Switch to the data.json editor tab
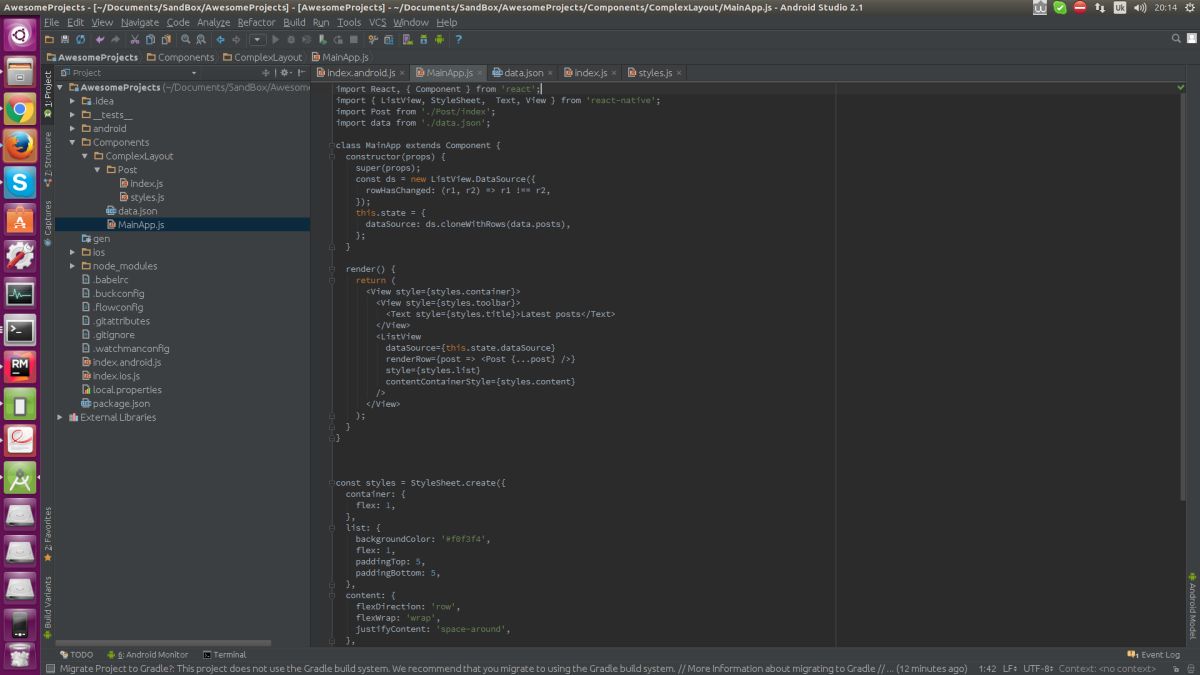1200x675 pixels. click(x=523, y=73)
